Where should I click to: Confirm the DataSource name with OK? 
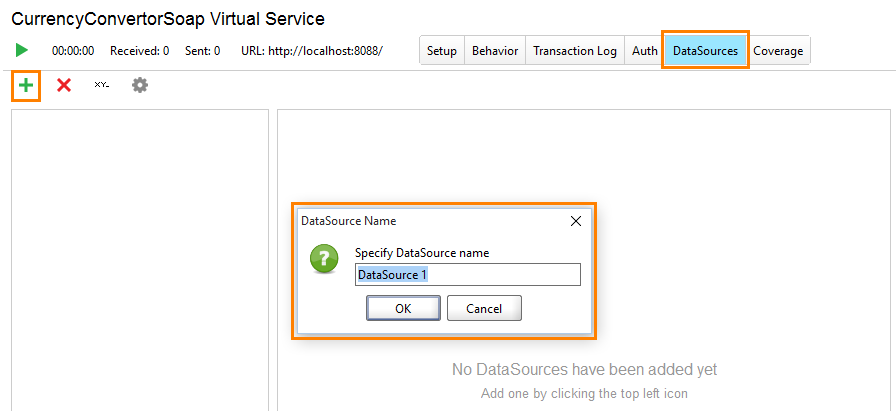click(x=403, y=308)
